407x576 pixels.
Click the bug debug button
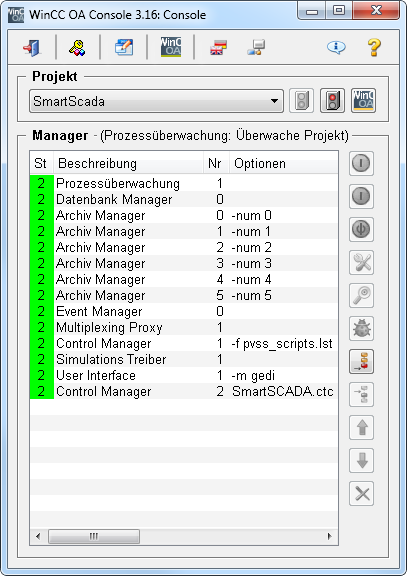tap(361, 328)
